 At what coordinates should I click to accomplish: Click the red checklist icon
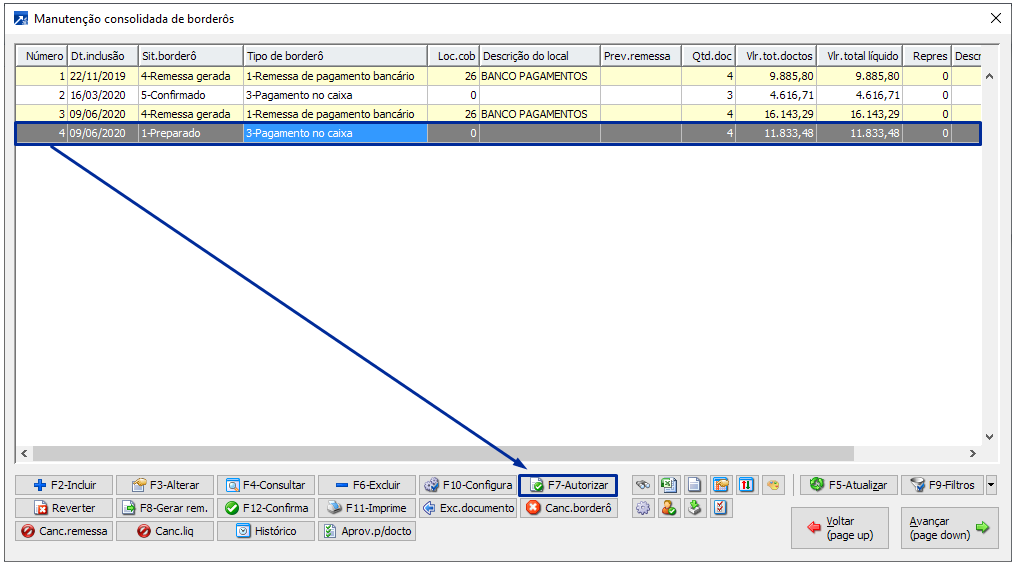(721, 508)
